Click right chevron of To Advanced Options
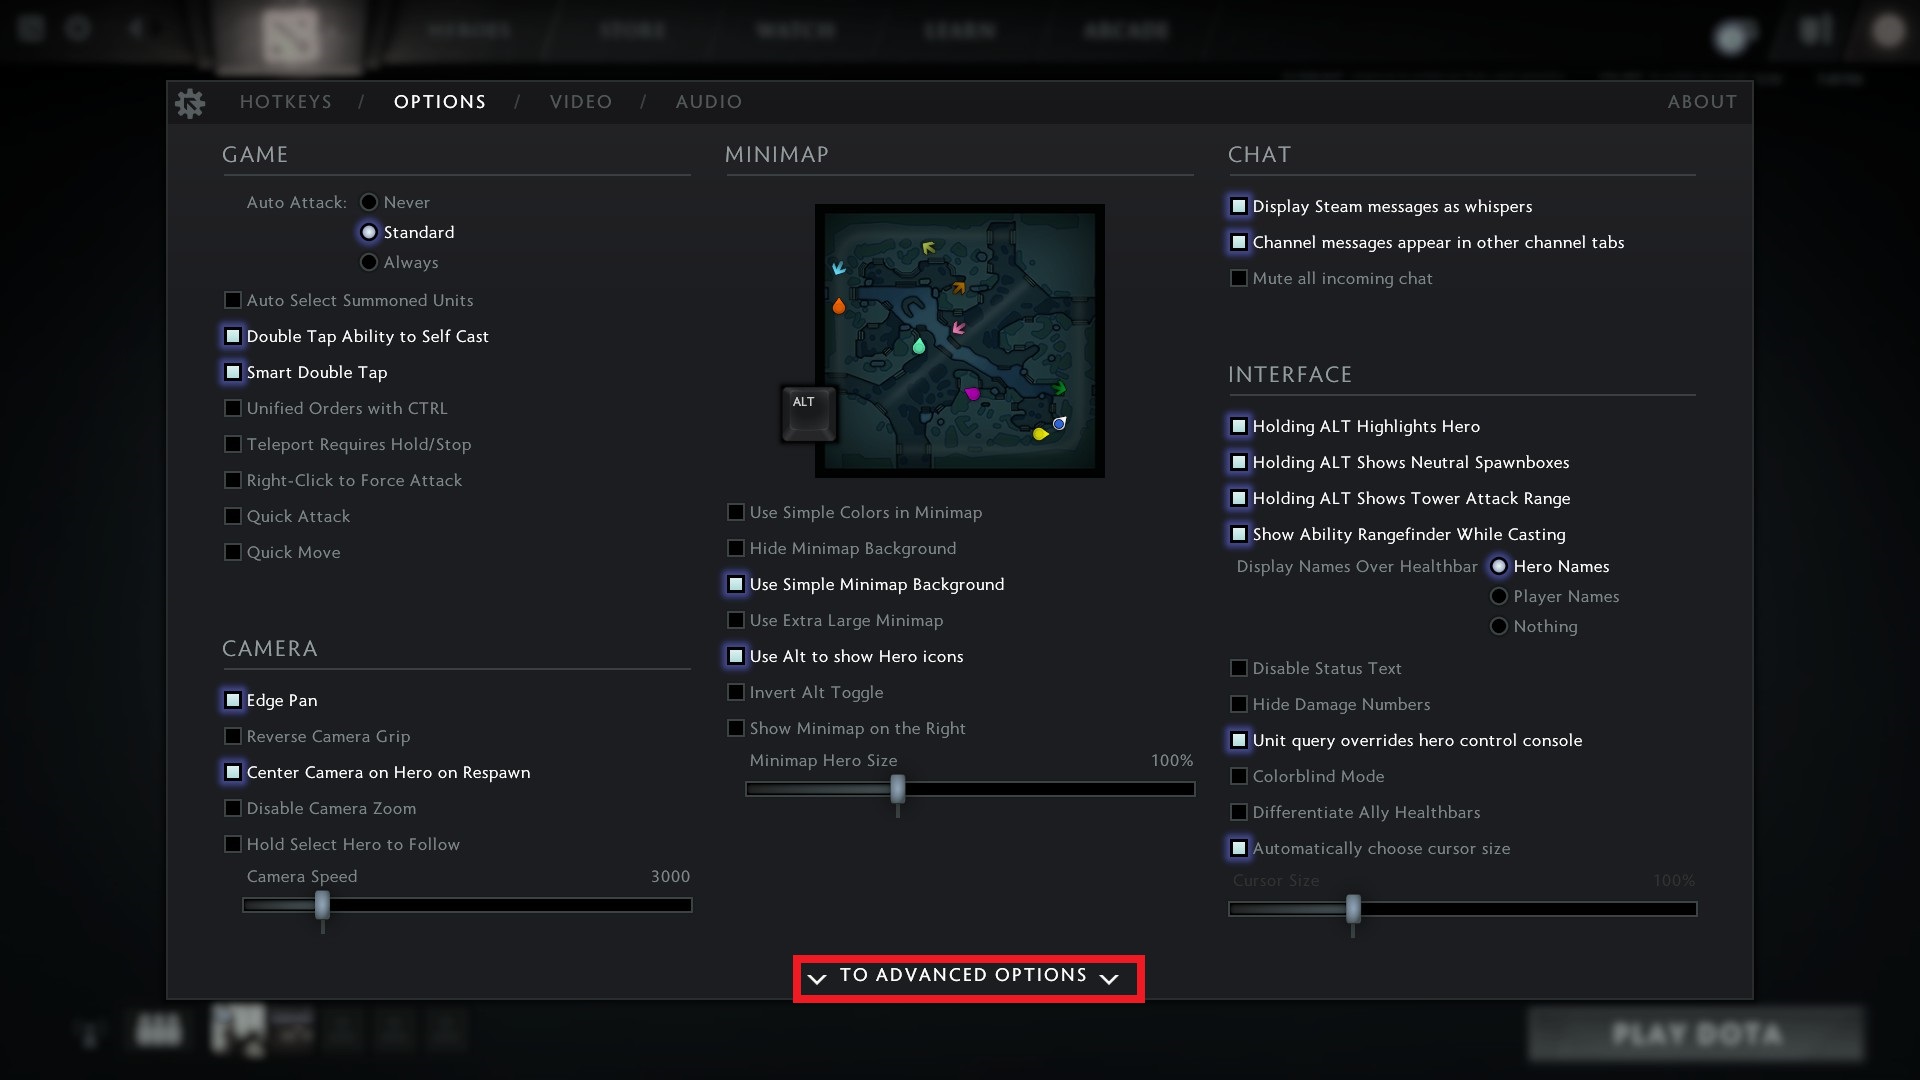 tap(1108, 978)
